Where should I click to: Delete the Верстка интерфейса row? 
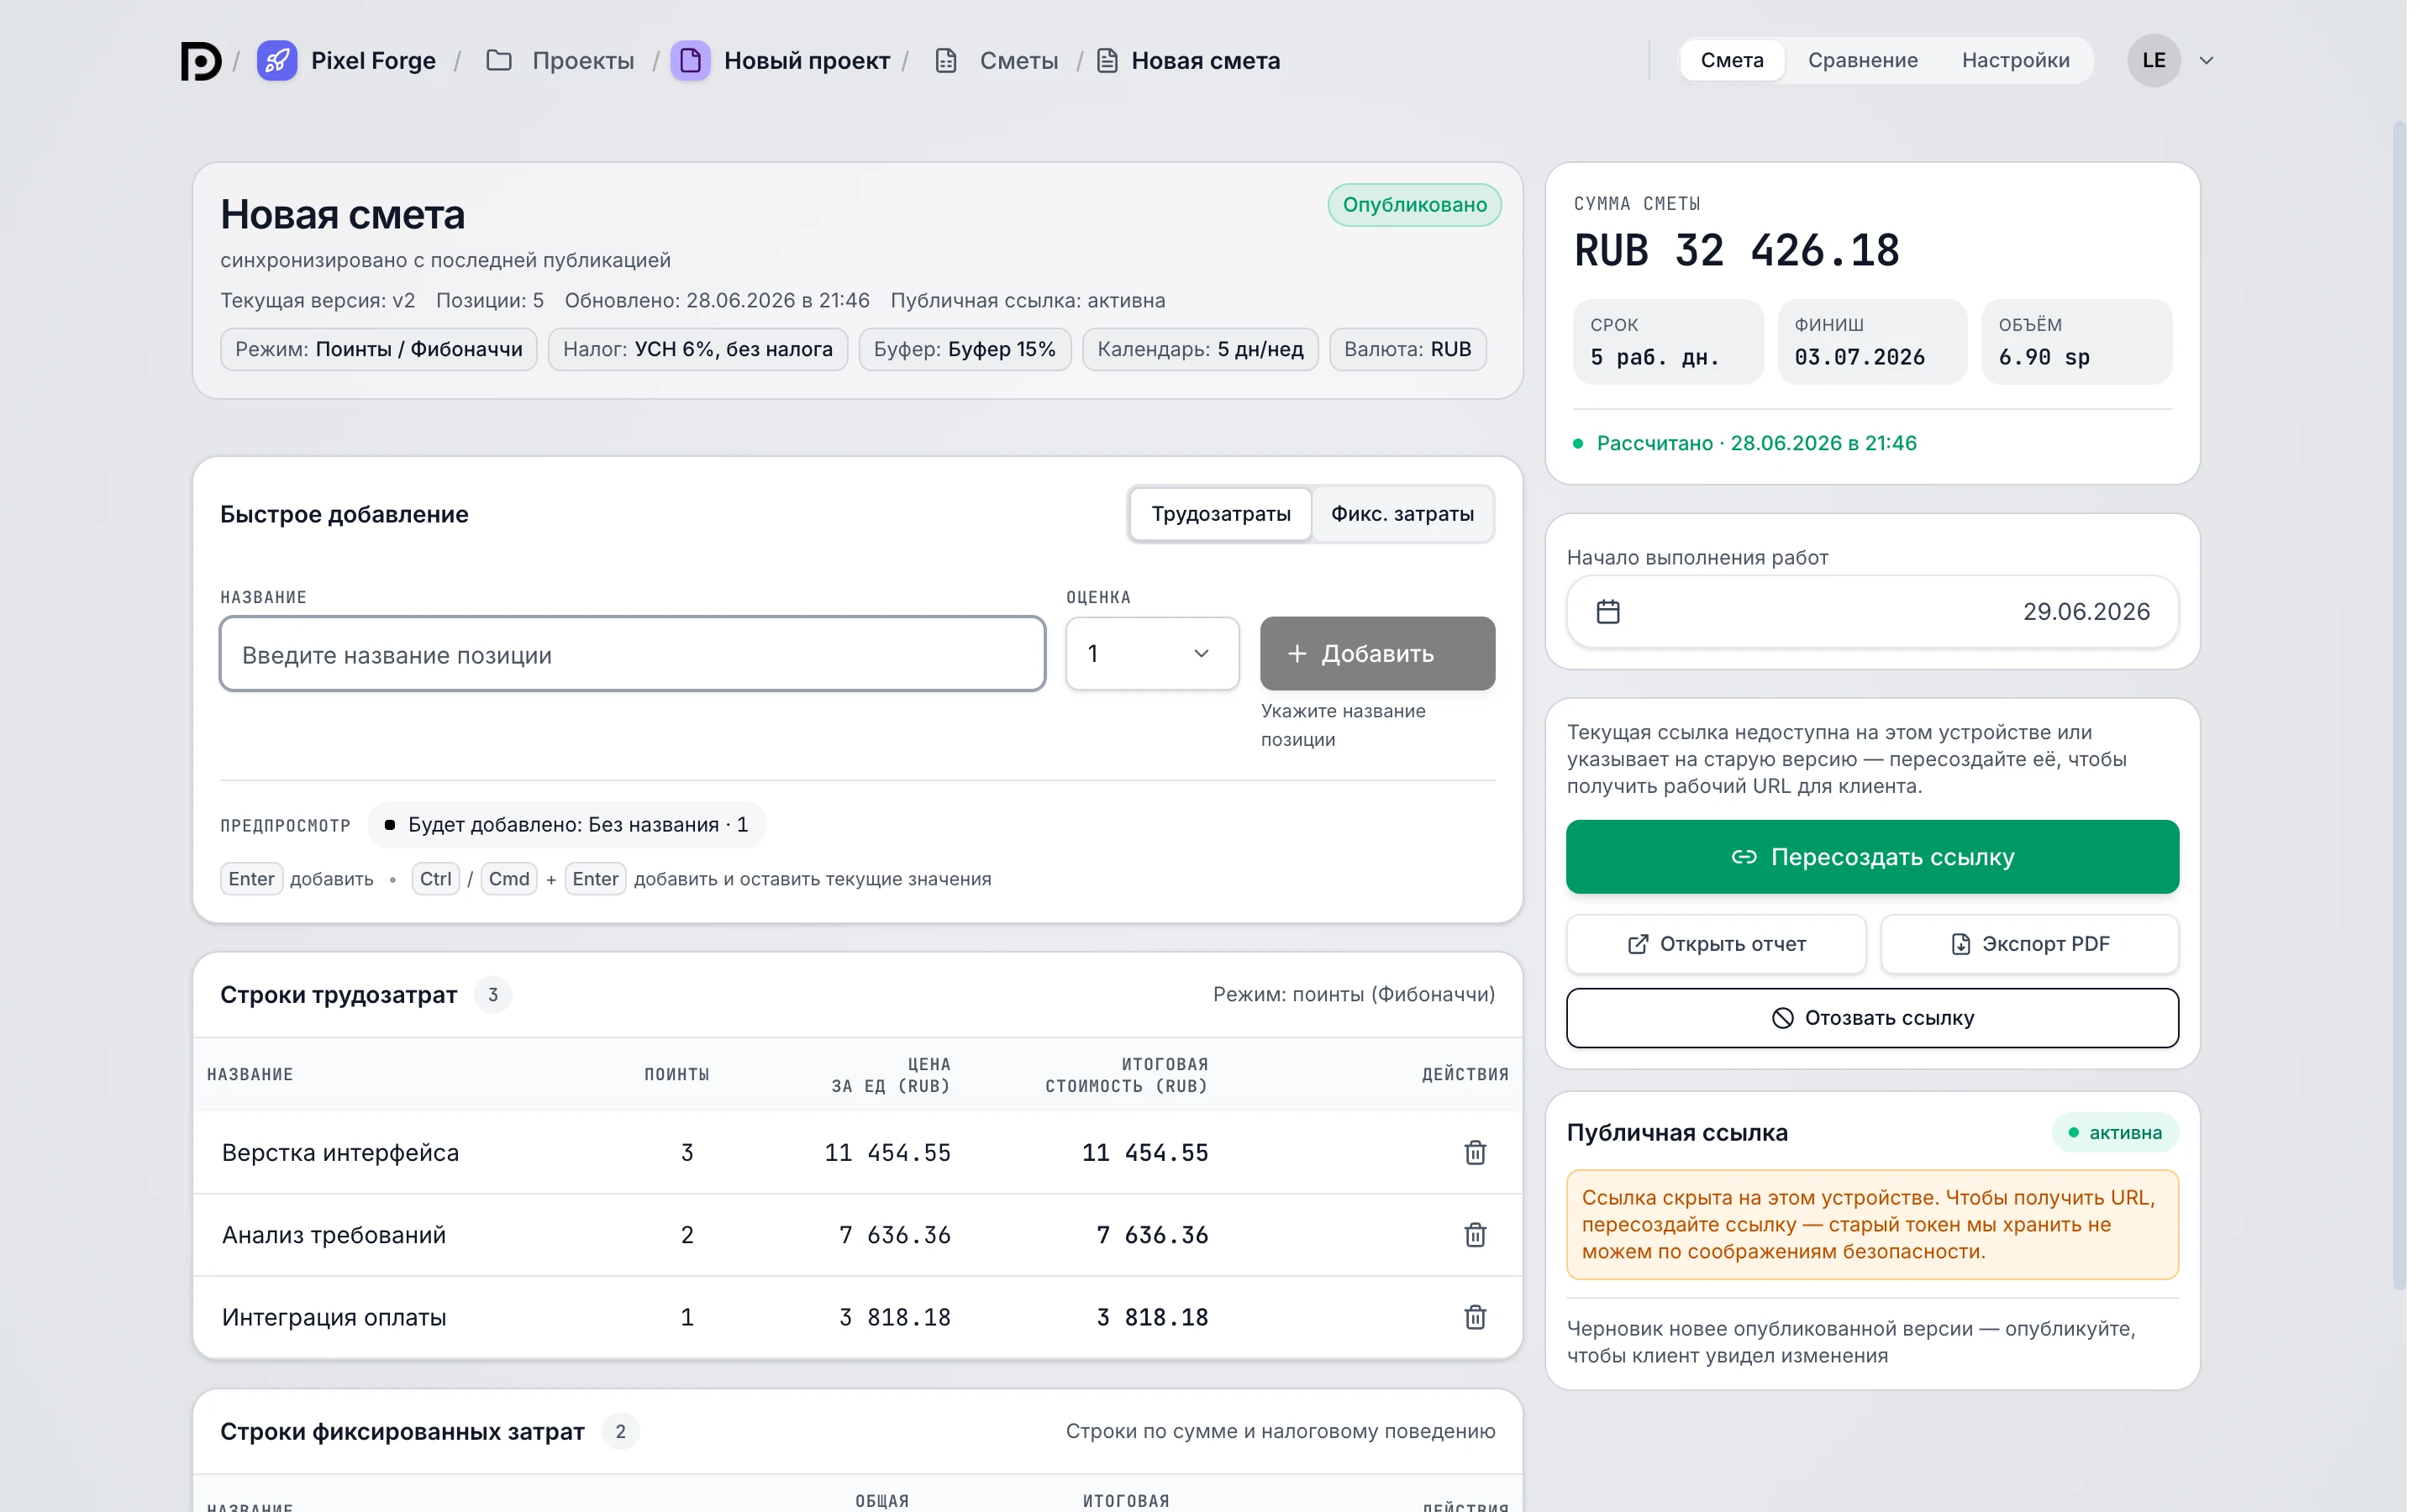click(1475, 1152)
